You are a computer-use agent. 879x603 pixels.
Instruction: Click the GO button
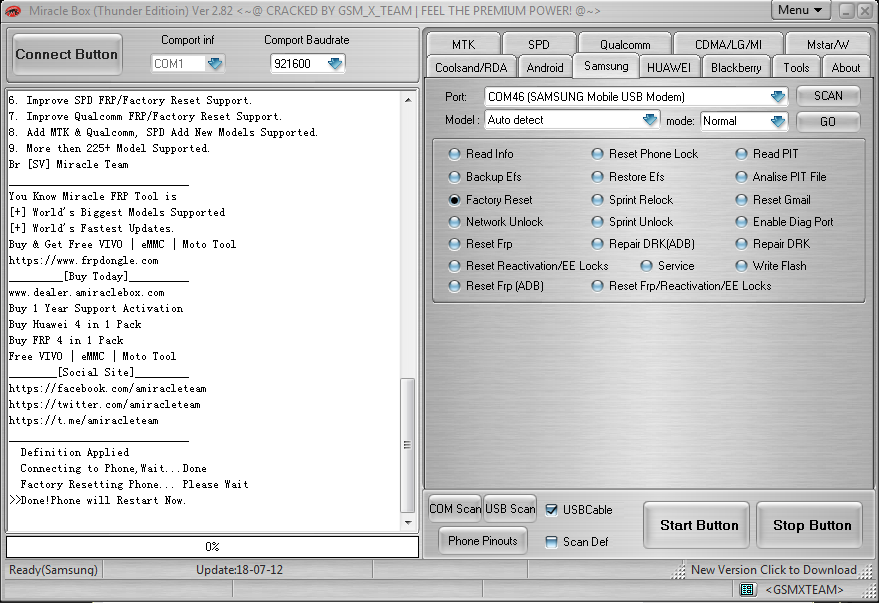[x=828, y=121]
